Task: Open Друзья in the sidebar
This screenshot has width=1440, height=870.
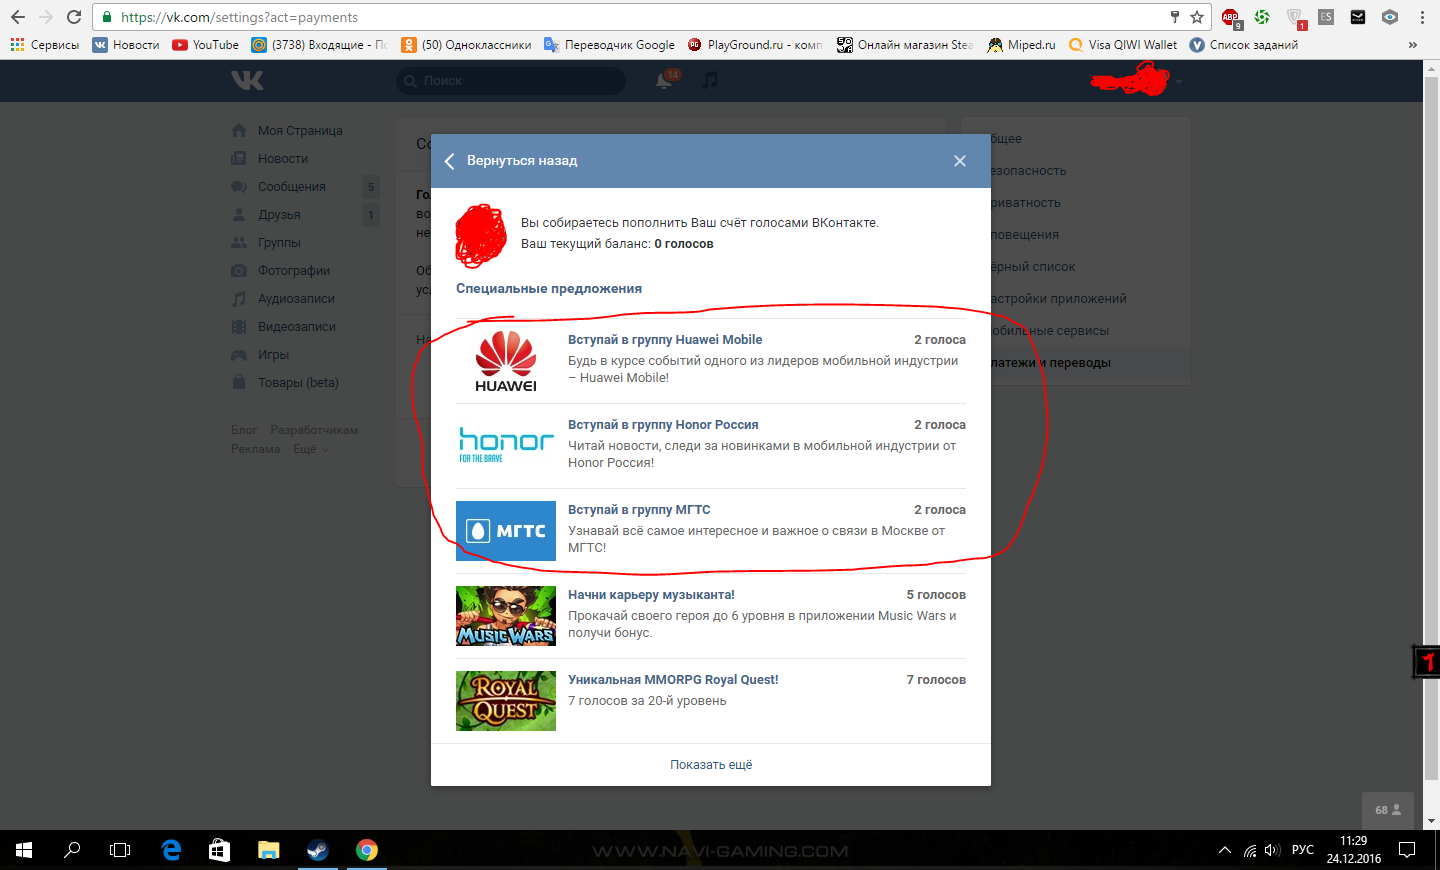Action: 279,215
